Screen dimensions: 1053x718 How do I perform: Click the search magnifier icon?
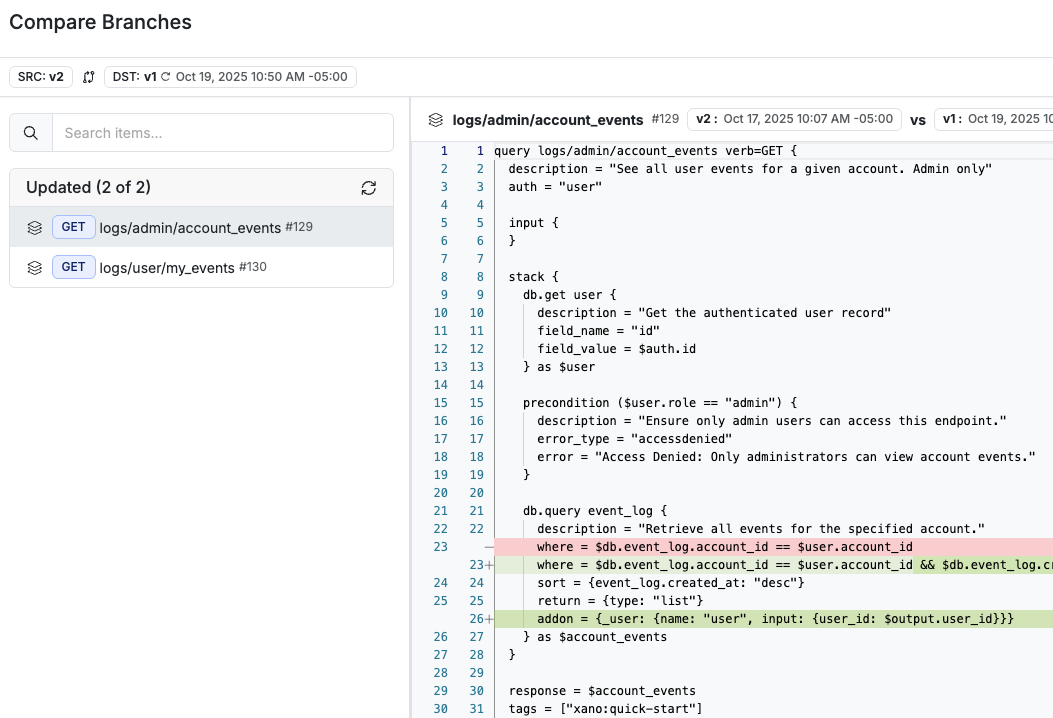(31, 133)
